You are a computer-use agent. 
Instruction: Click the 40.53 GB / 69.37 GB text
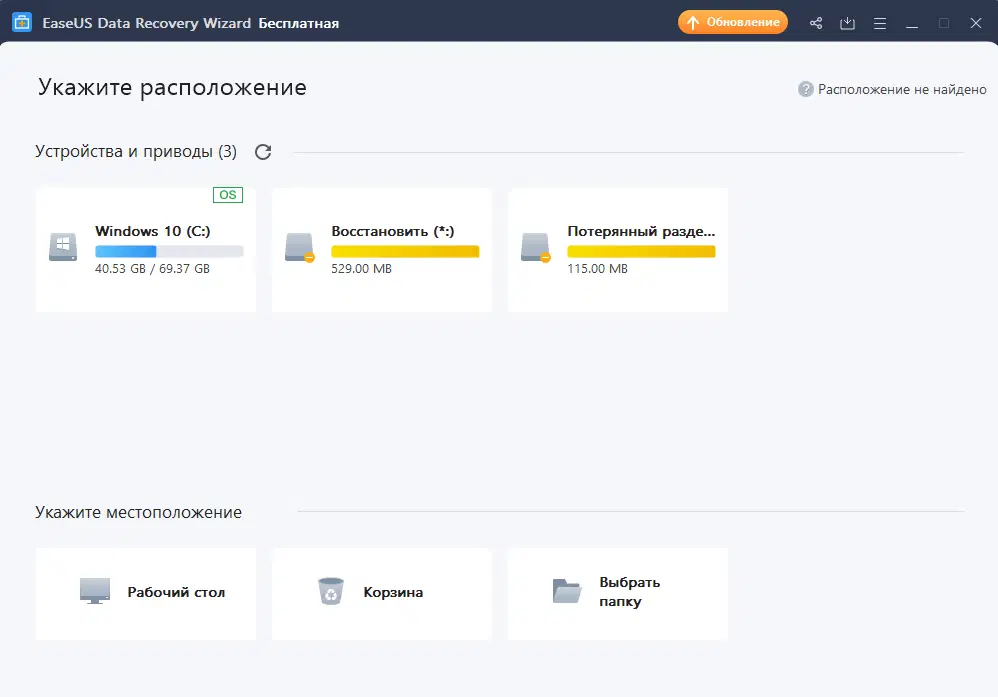click(152, 269)
